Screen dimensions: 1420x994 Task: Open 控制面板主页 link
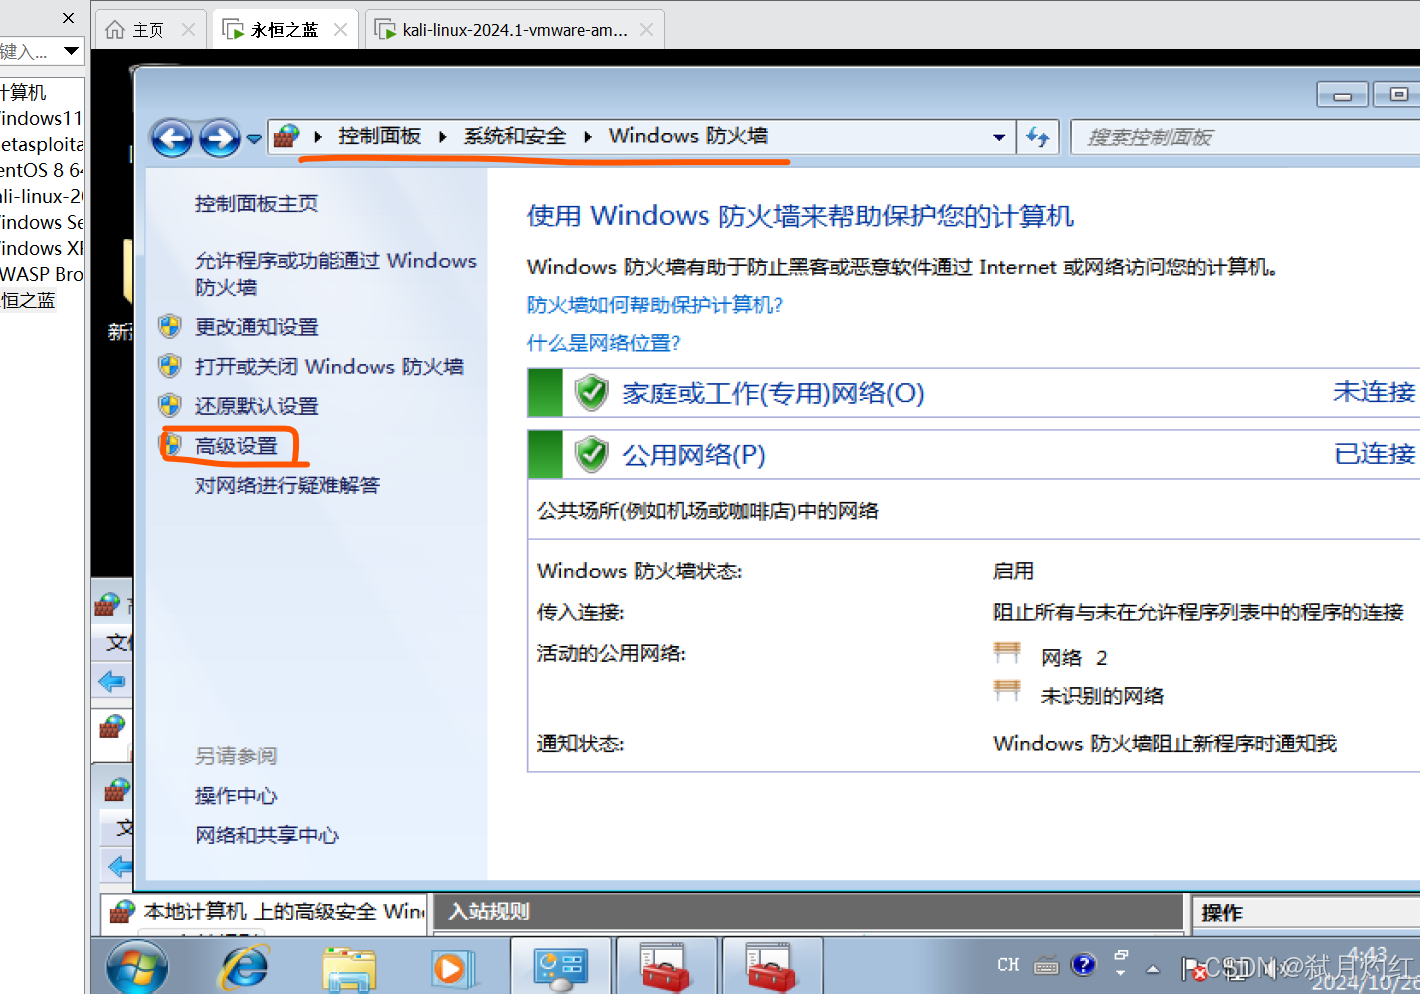tap(256, 204)
